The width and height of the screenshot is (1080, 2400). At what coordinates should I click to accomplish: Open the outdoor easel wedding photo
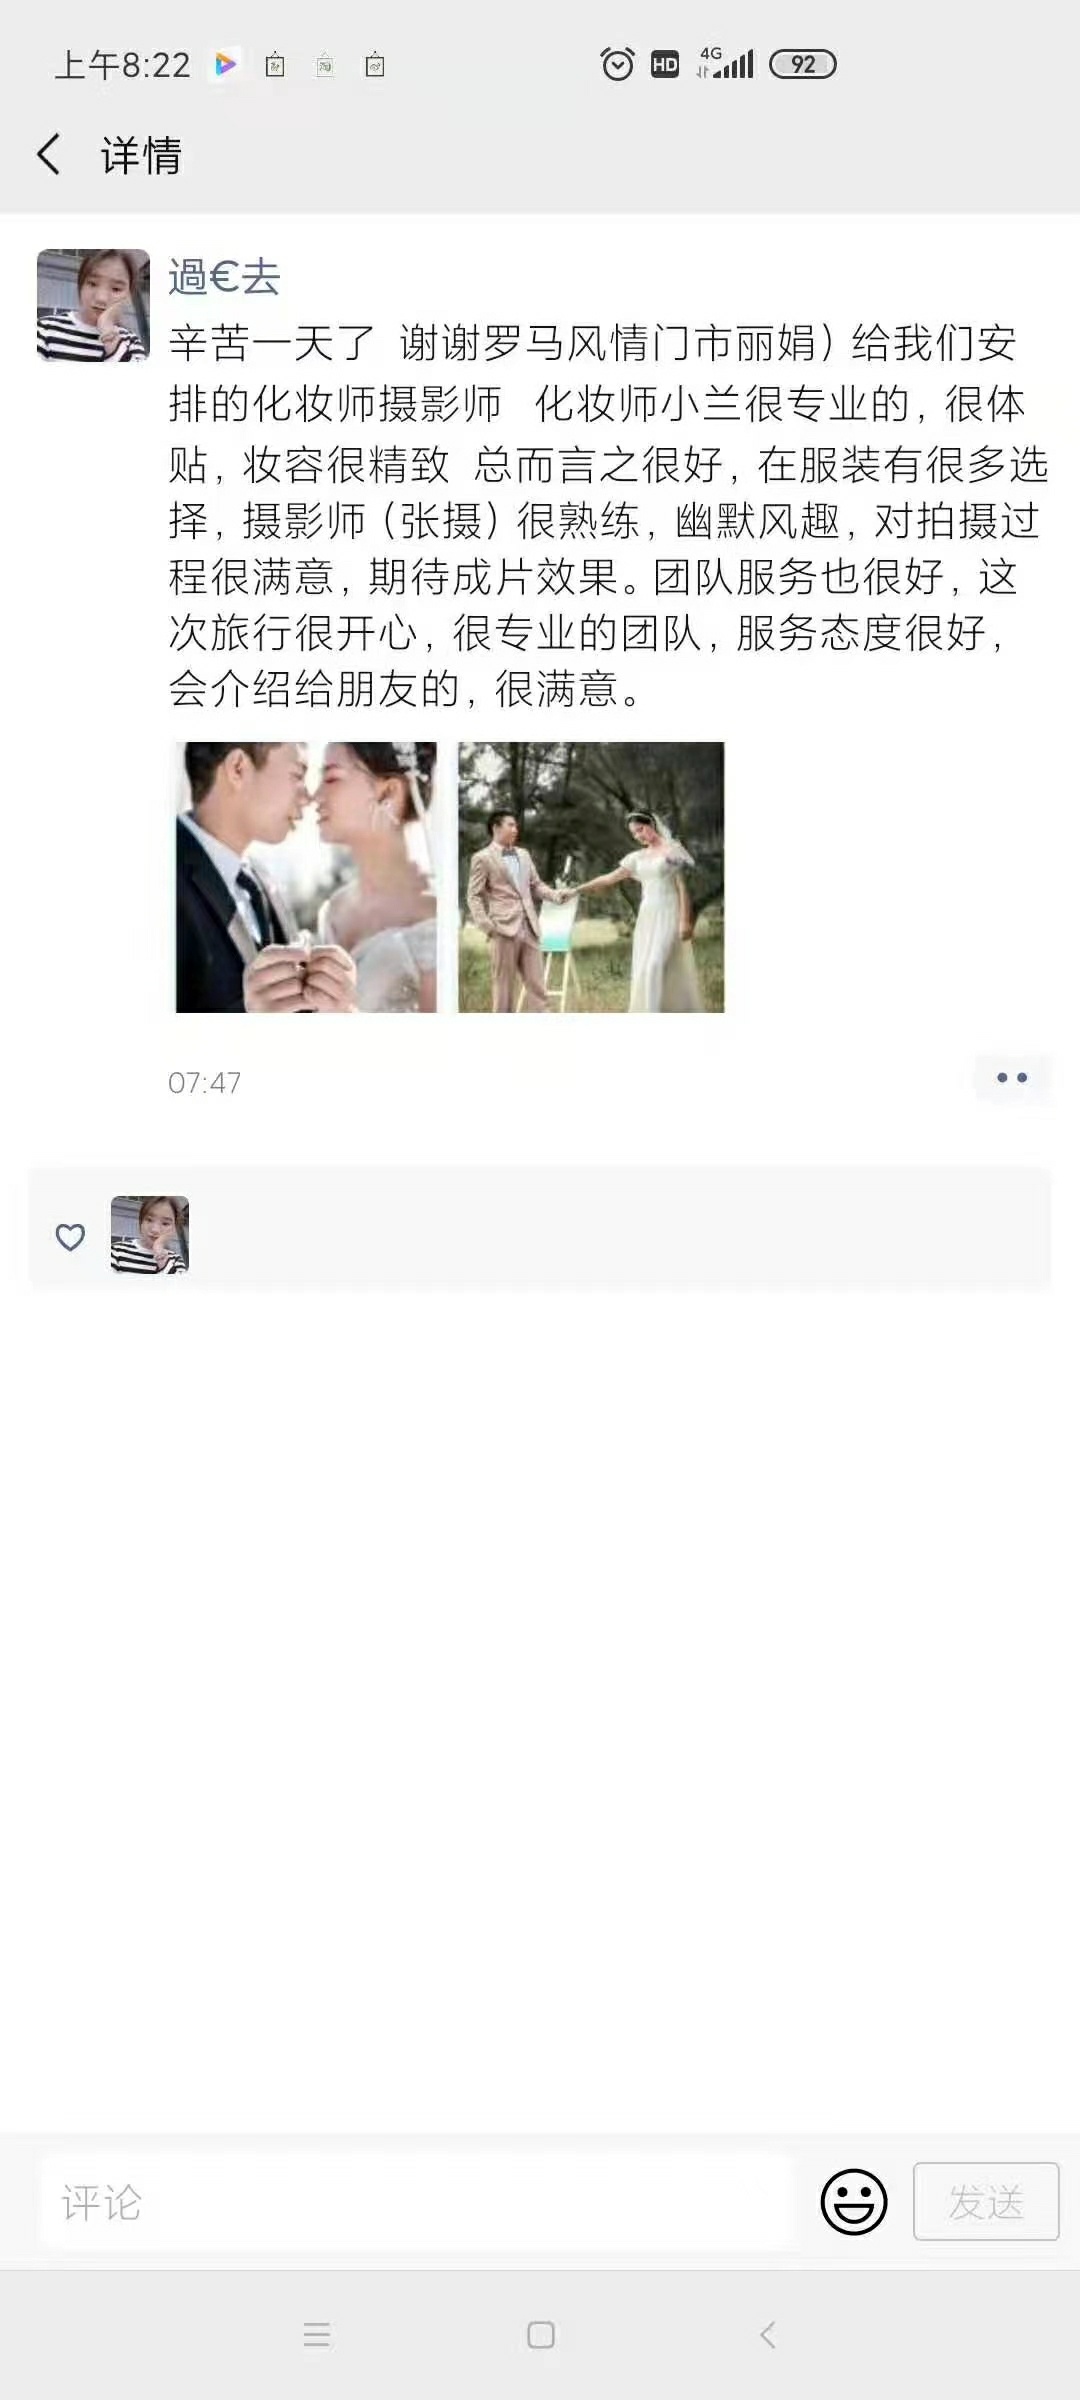[591, 877]
